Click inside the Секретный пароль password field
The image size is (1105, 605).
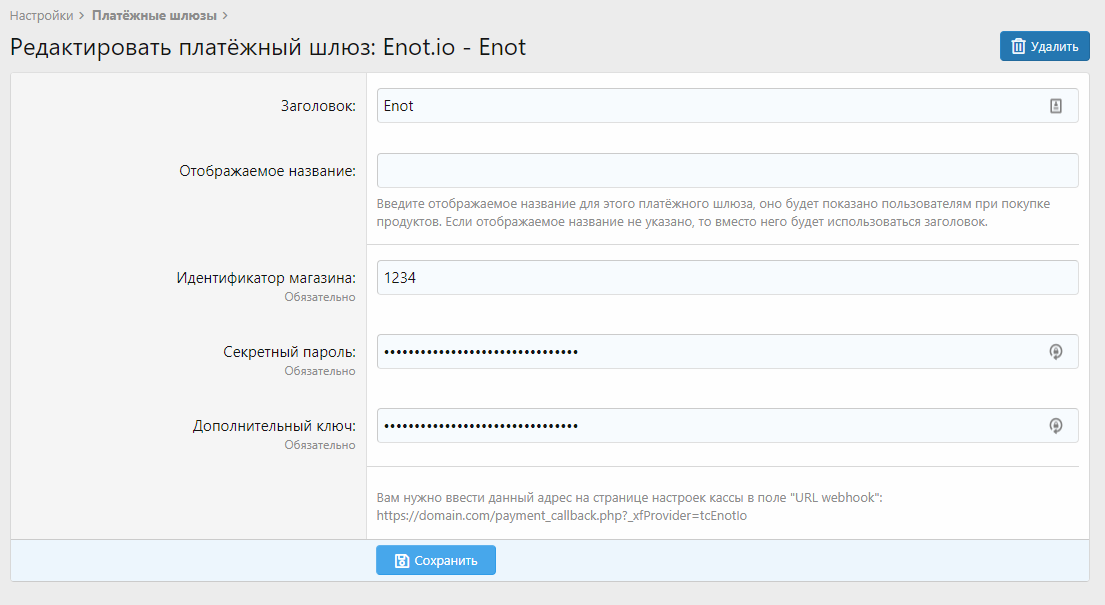pos(700,351)
